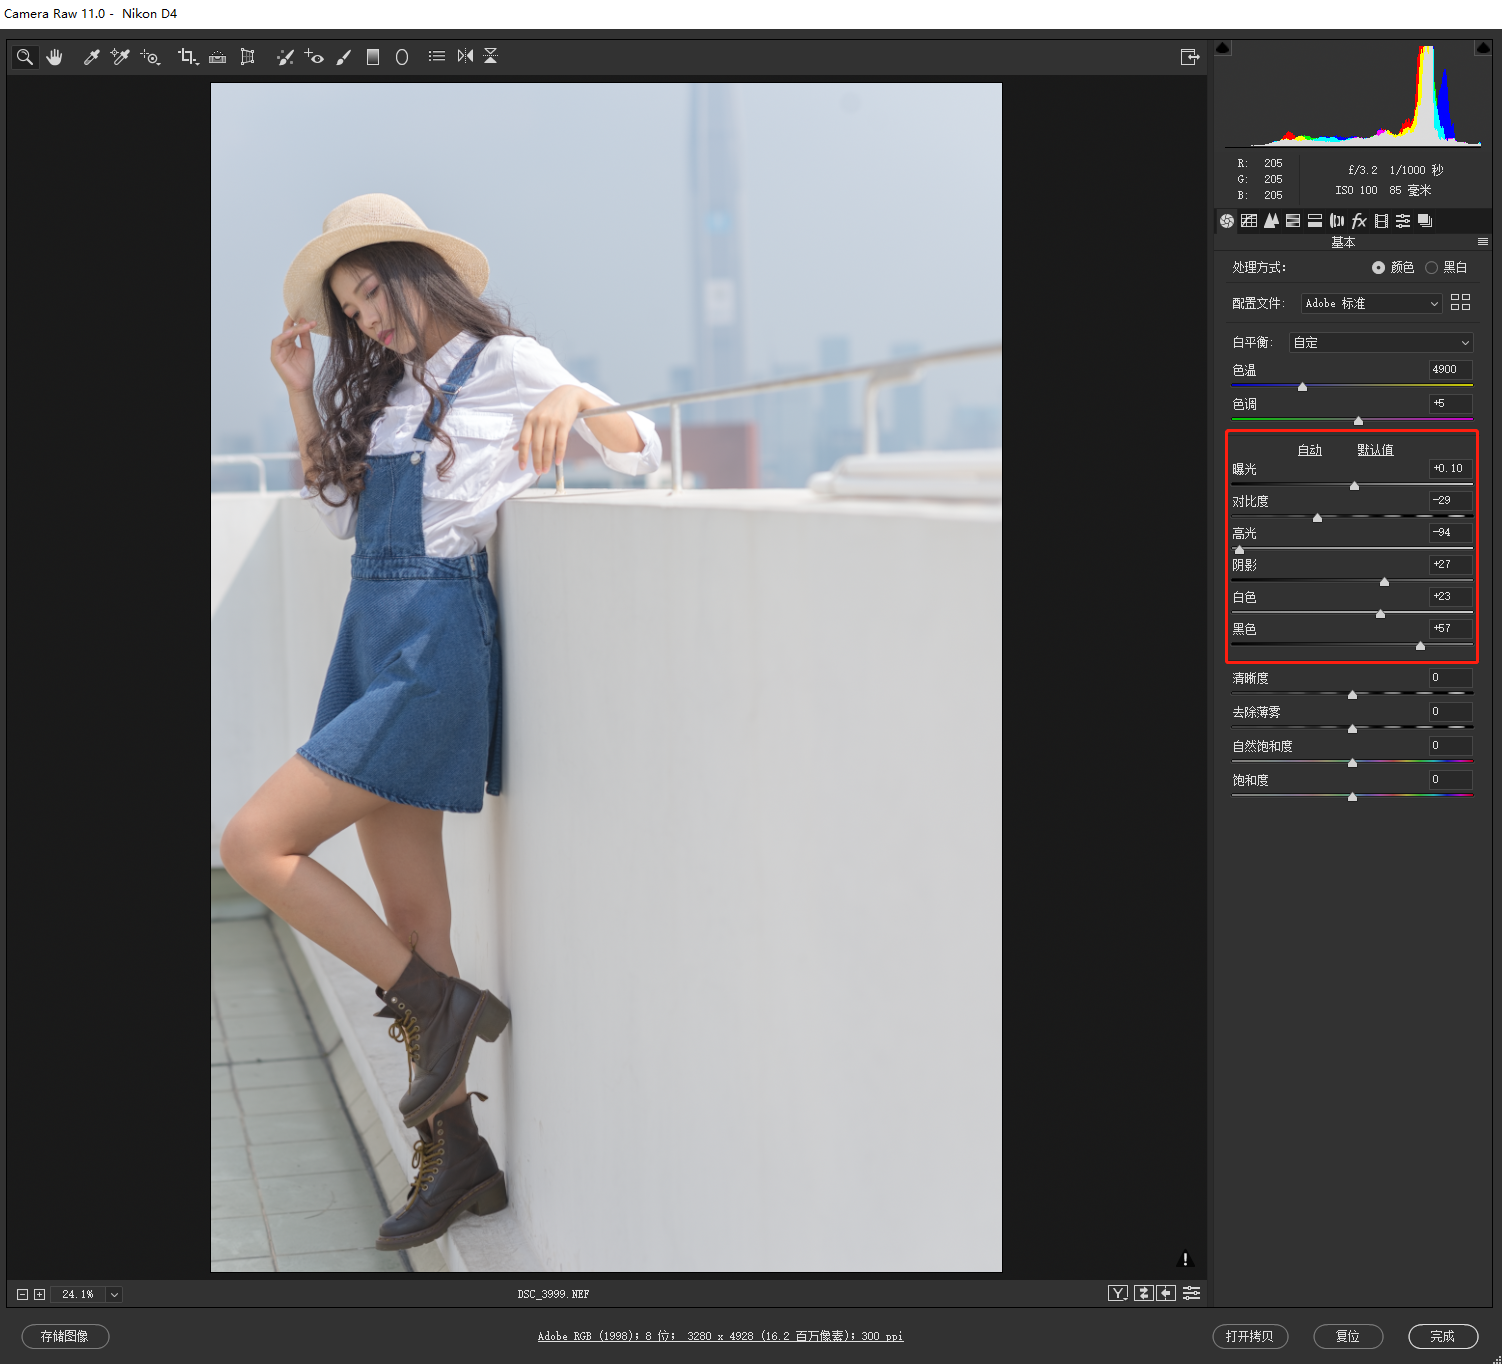1502x1364 pixels.
Task: Click the Adobe RGB workflow options link
Action: pyautogui.click(x=720, y=1336)
